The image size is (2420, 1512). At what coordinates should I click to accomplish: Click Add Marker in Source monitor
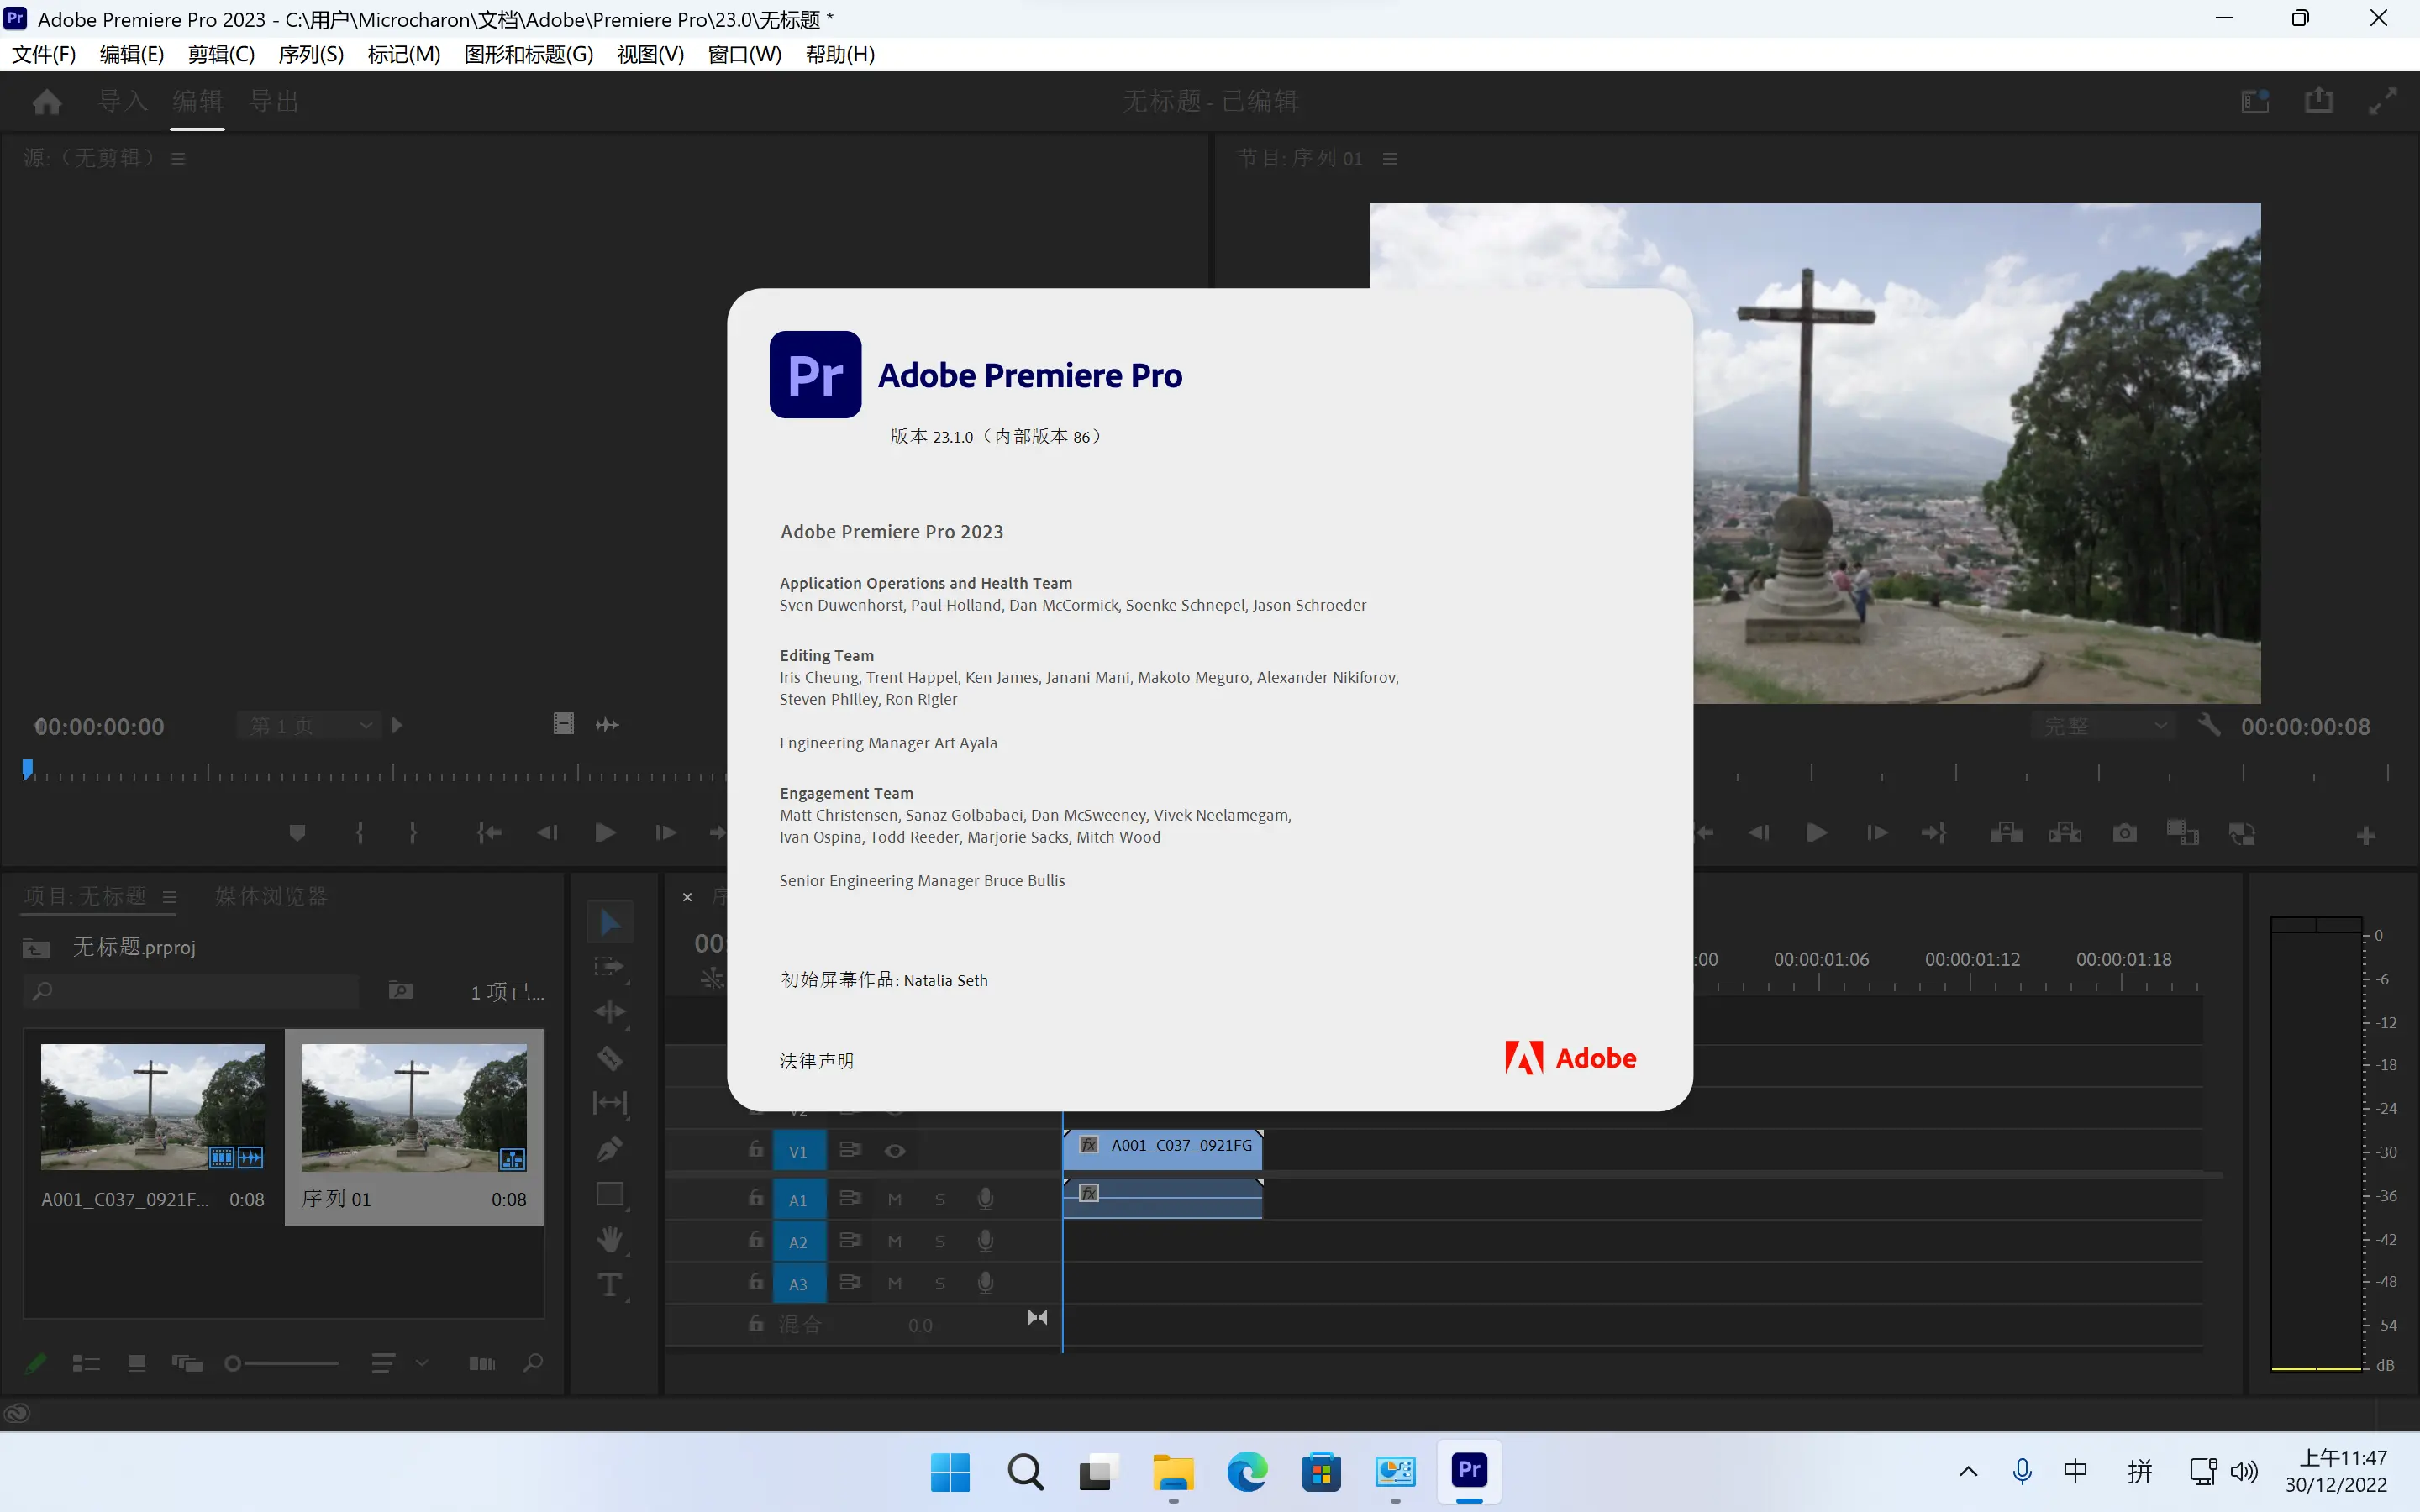point(297,833)
